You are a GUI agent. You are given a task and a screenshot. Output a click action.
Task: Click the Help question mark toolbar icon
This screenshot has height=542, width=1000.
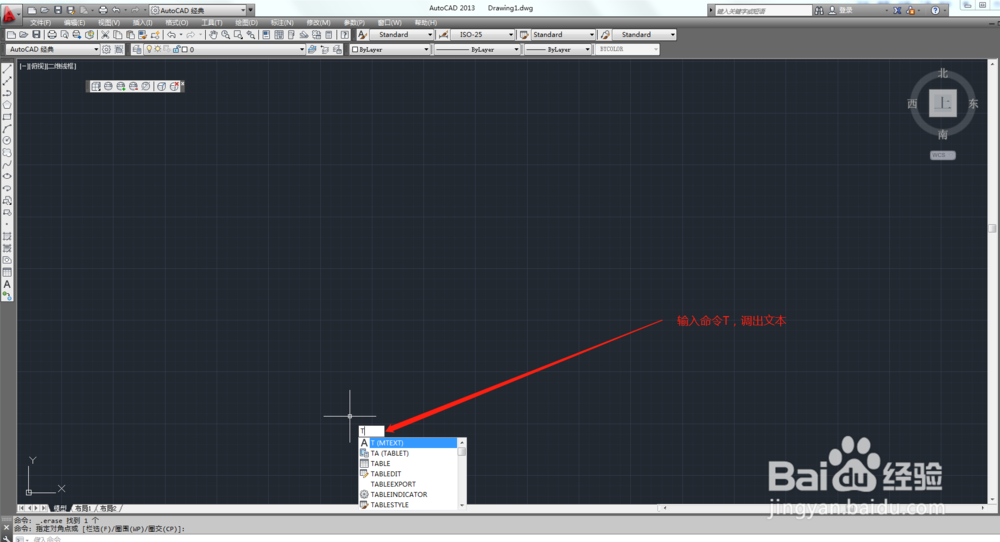pyautogui.click(x=344, y=34)
